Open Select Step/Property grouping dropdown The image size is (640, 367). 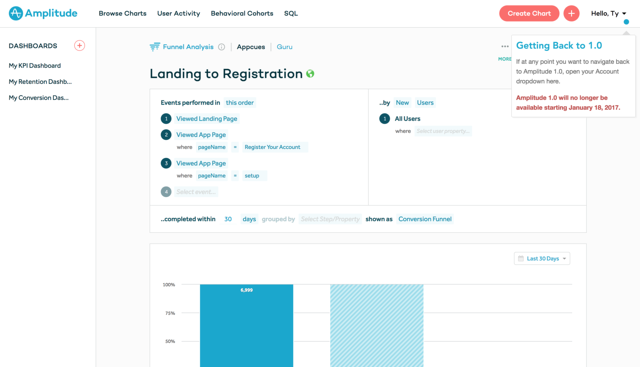330,219
